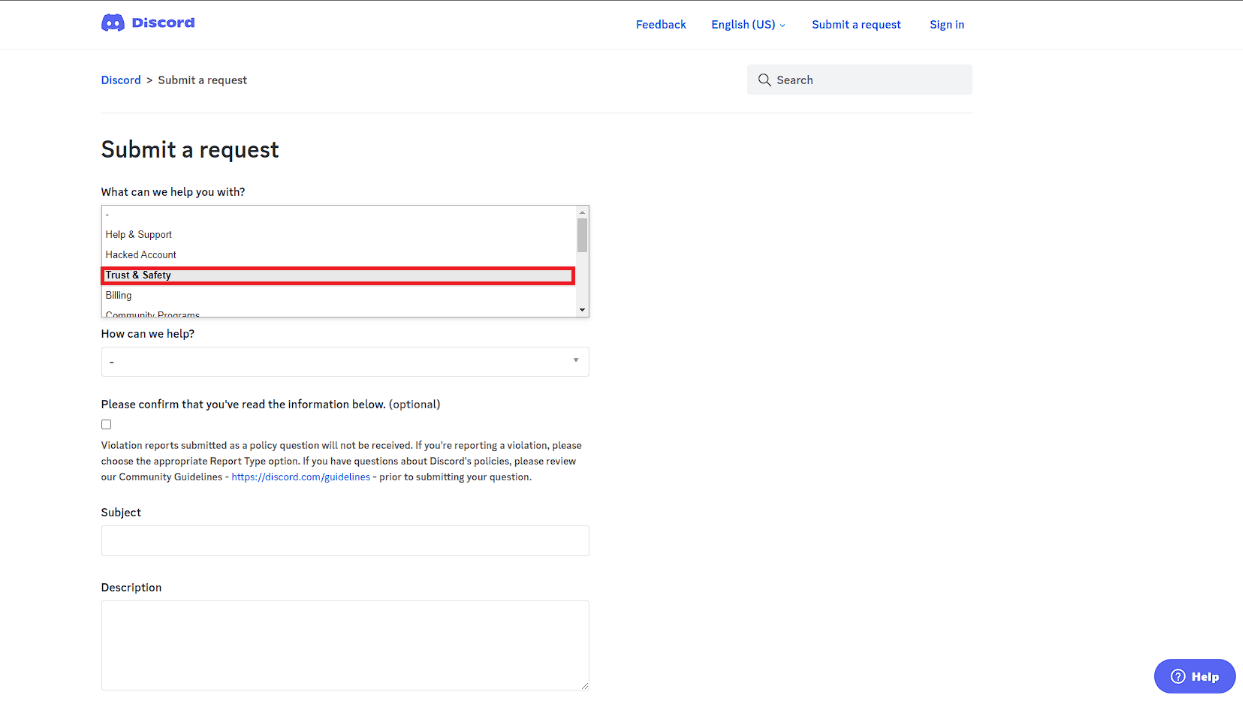Image resolution: width=1243 pixels, height=703 pixels.
Task: Open the English (US) language dropdown
Action: point(748,25)
